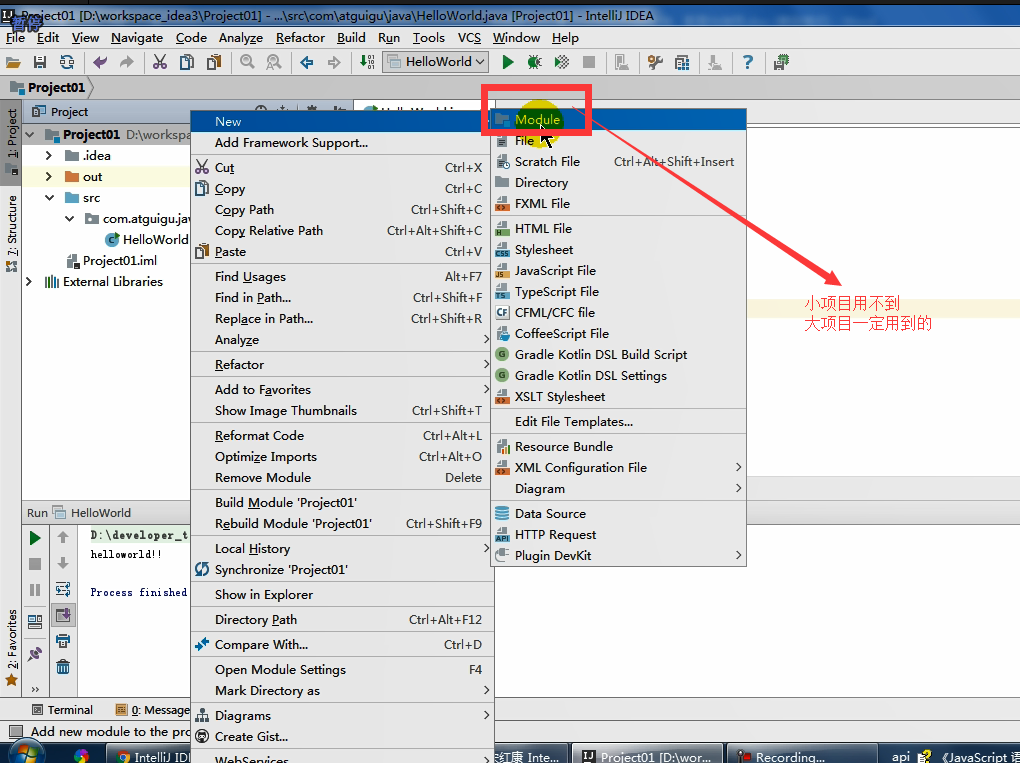Select Scratch File in New submenu
The height and width of the screenshot is (763, 1020).
619,162
